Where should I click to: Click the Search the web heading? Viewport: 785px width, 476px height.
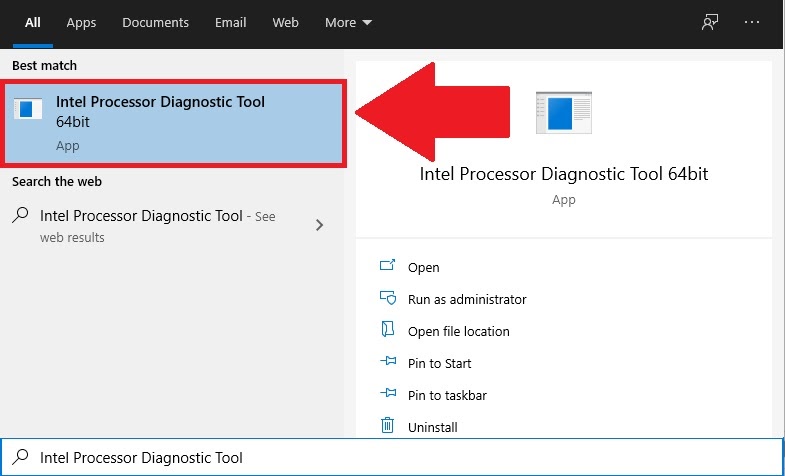[x=57, y=182]
